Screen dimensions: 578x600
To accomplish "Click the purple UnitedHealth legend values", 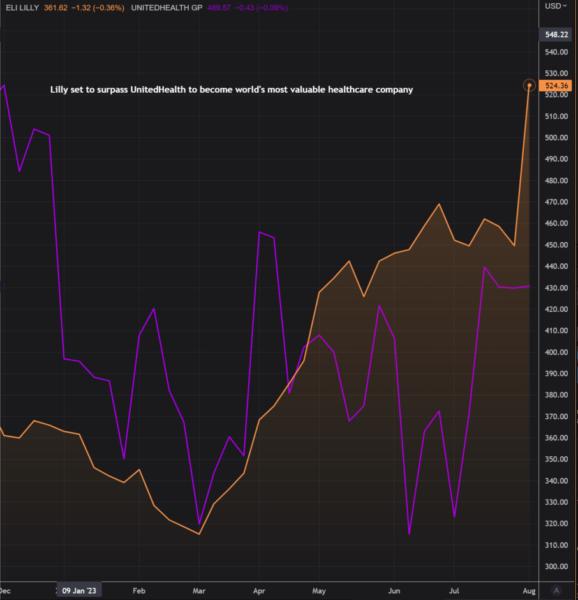I will [x=247, y=8].
